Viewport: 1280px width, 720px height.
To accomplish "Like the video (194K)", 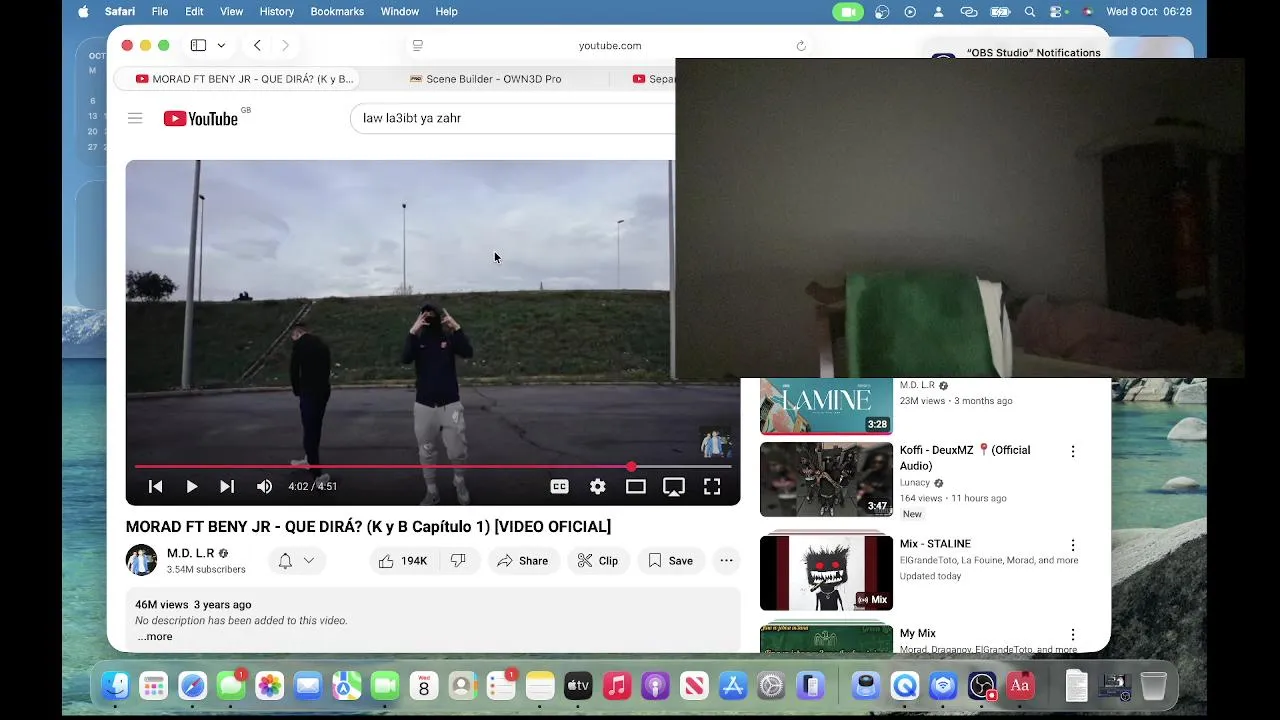I will coord(402,561).
